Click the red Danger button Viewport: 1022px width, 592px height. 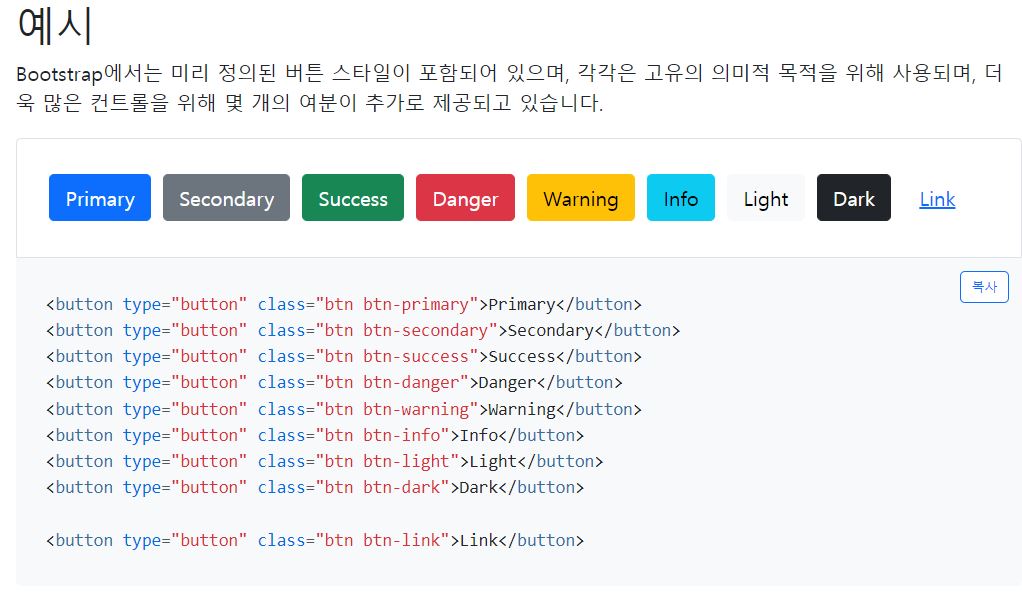tap(465, 198)
